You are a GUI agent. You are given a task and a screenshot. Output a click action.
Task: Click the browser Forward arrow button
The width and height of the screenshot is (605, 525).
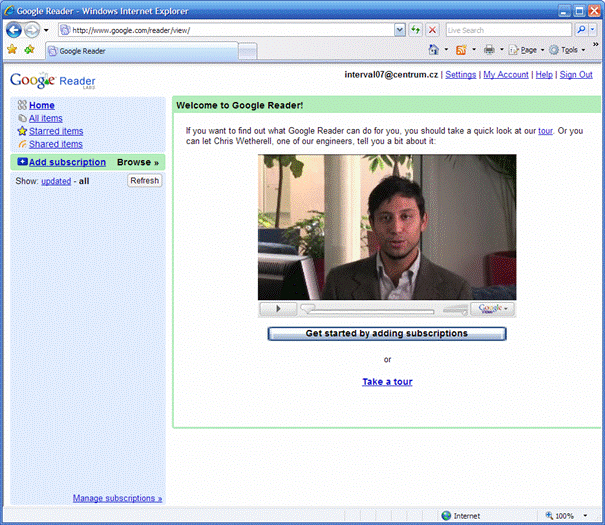[x=32, y=30]
